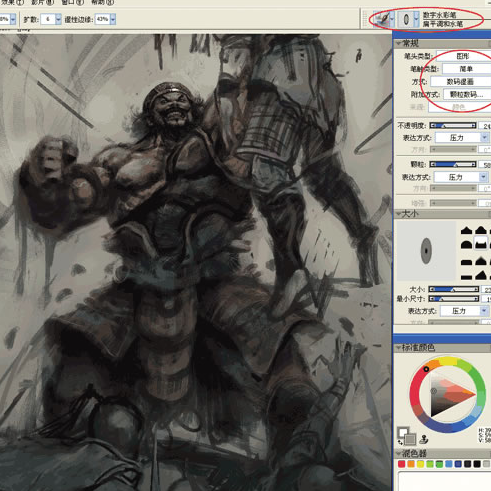Screen dimensions: 491x491
Task: Select the slanted tip profile in bottom row
Action: pyautogui.click(x=480, y=275)
